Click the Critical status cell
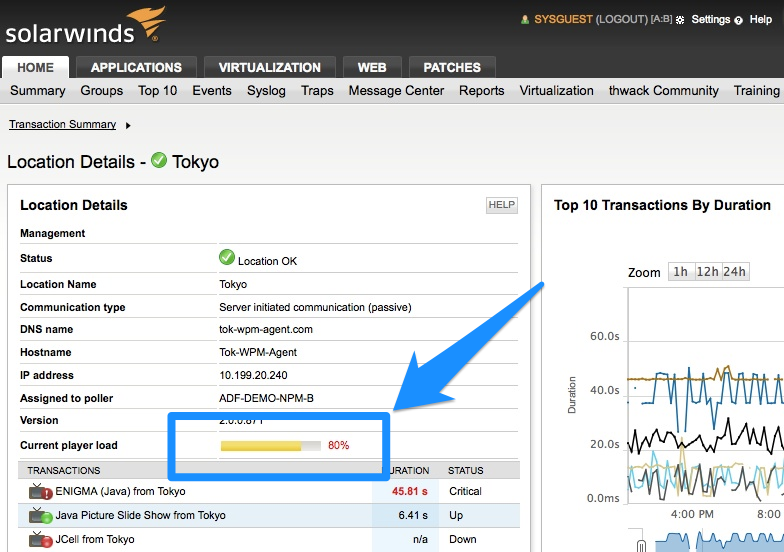The width and height of the screenshot is (784, 552). click(465, 491)
